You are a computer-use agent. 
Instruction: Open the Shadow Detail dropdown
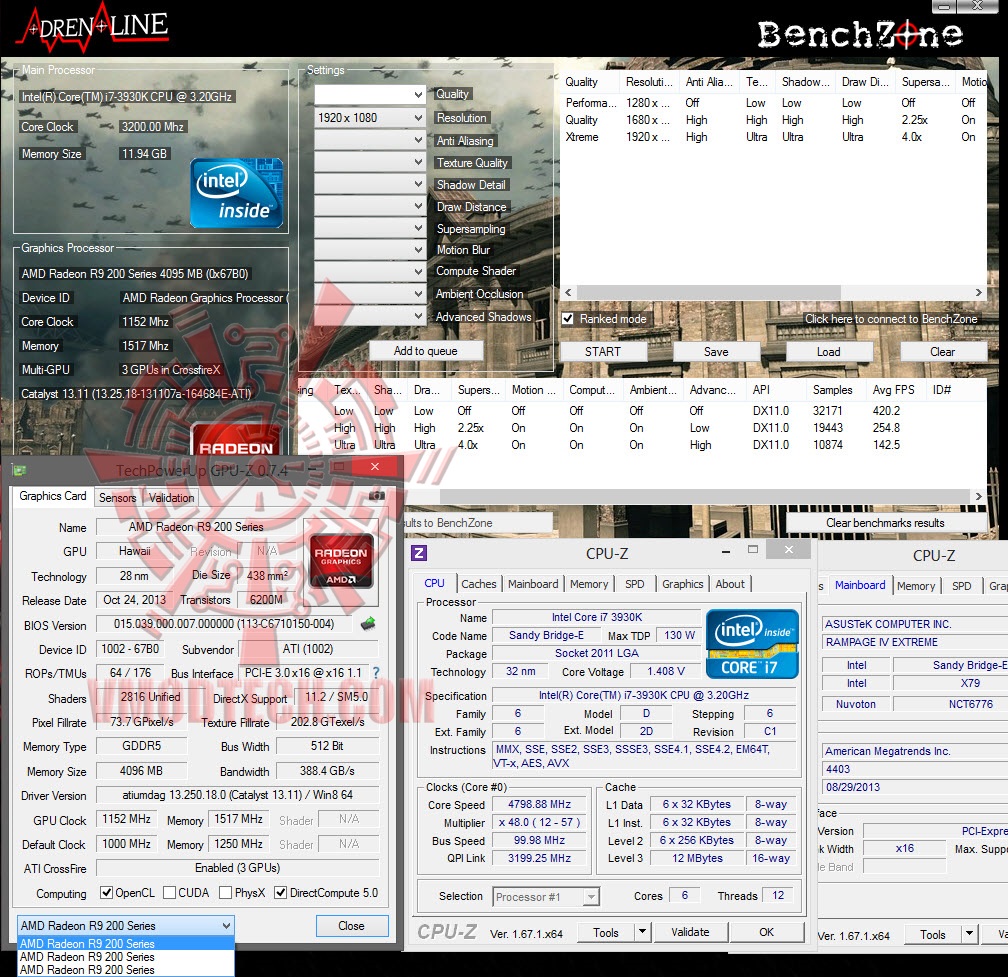coord(370,184)
